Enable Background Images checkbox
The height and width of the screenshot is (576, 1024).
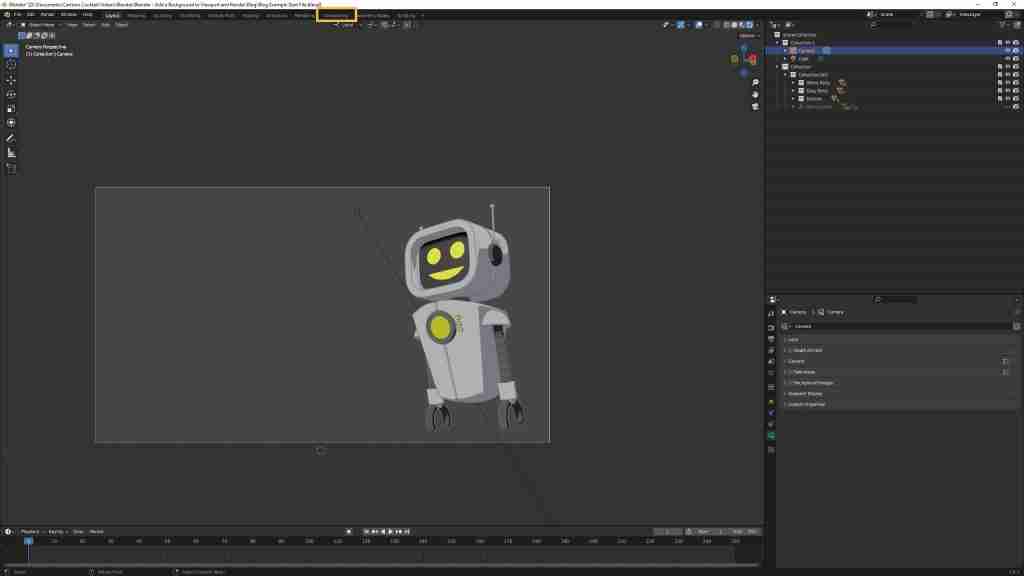coord(790,383)
